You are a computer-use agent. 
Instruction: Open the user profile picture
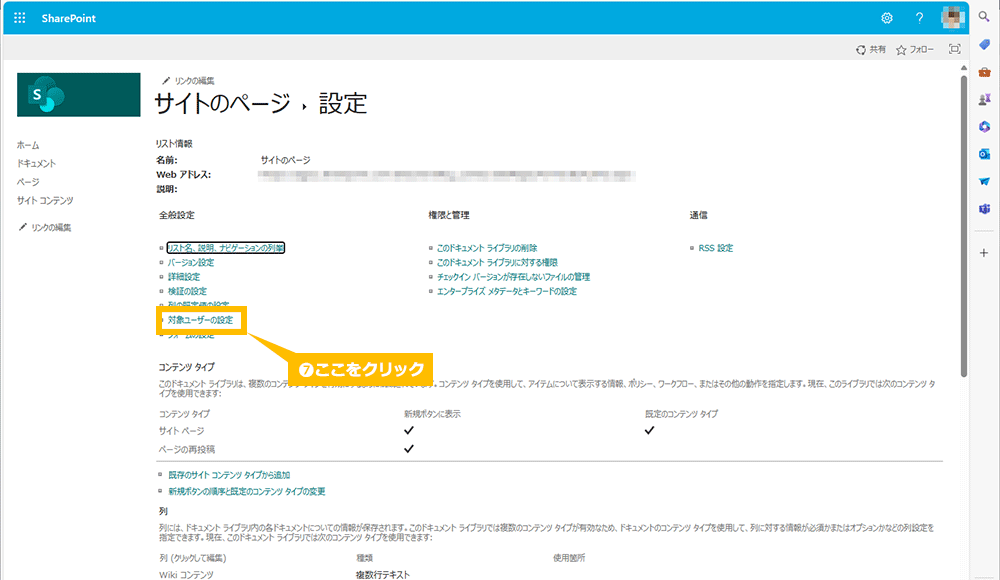coord(953,18)
